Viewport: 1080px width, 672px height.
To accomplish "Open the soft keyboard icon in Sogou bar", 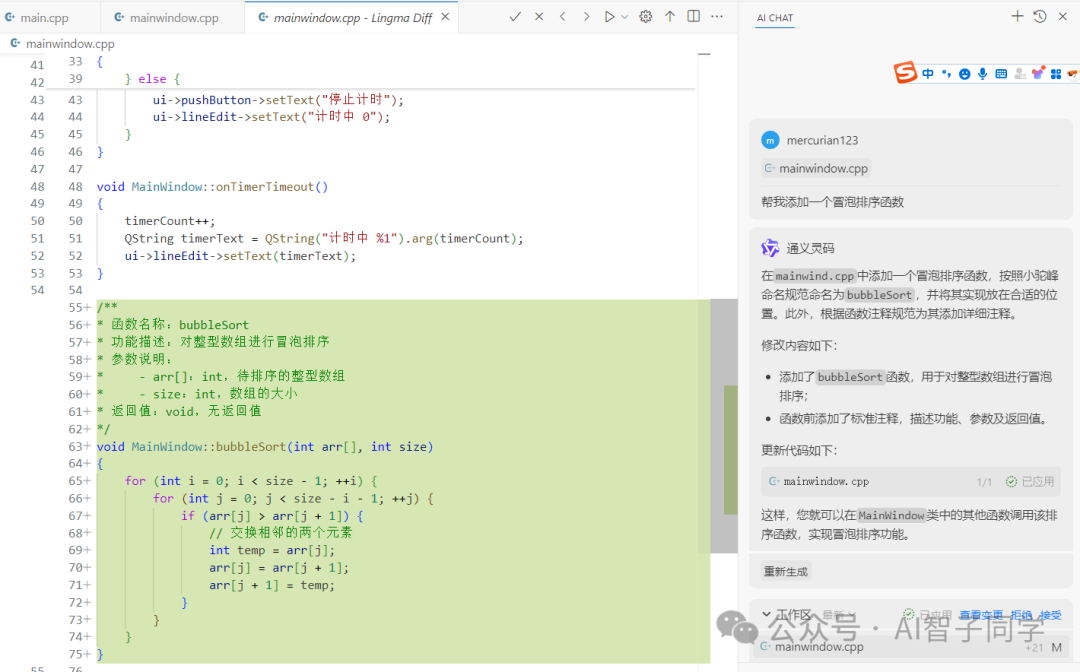I will pos(1001,74).
